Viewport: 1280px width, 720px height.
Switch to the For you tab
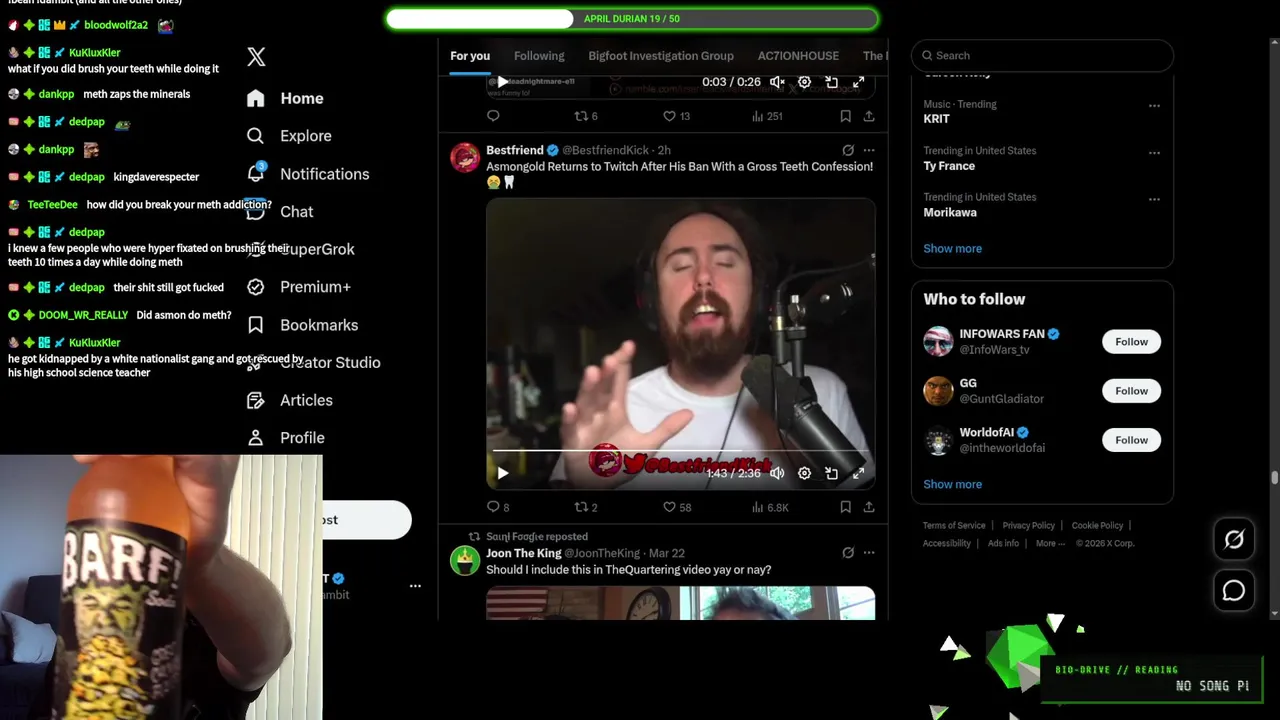coord(470,56)
